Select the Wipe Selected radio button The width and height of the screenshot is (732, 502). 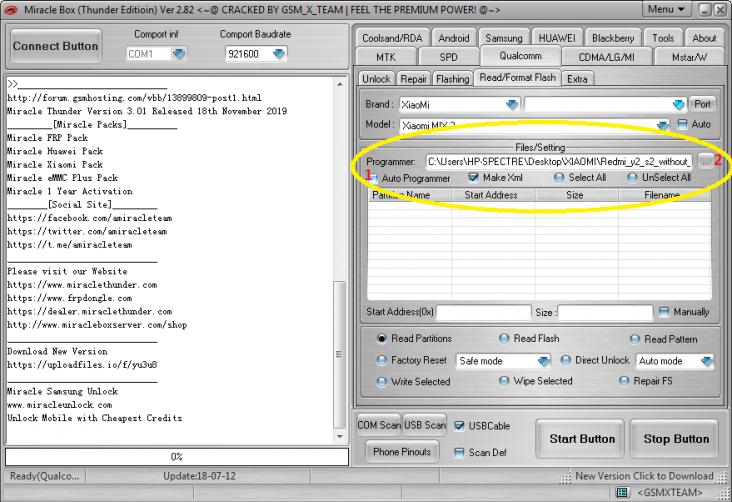click(504, 382)
